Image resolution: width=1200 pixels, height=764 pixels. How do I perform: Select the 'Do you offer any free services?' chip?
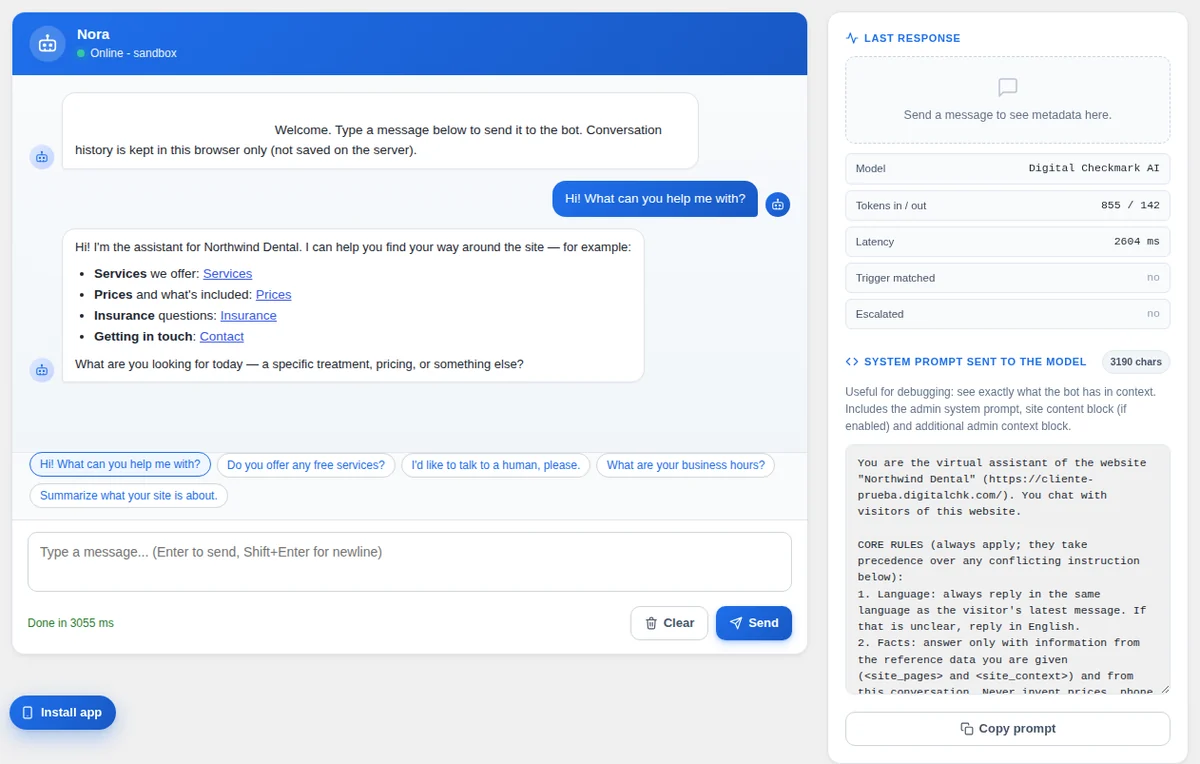click(x=306, y=465)
